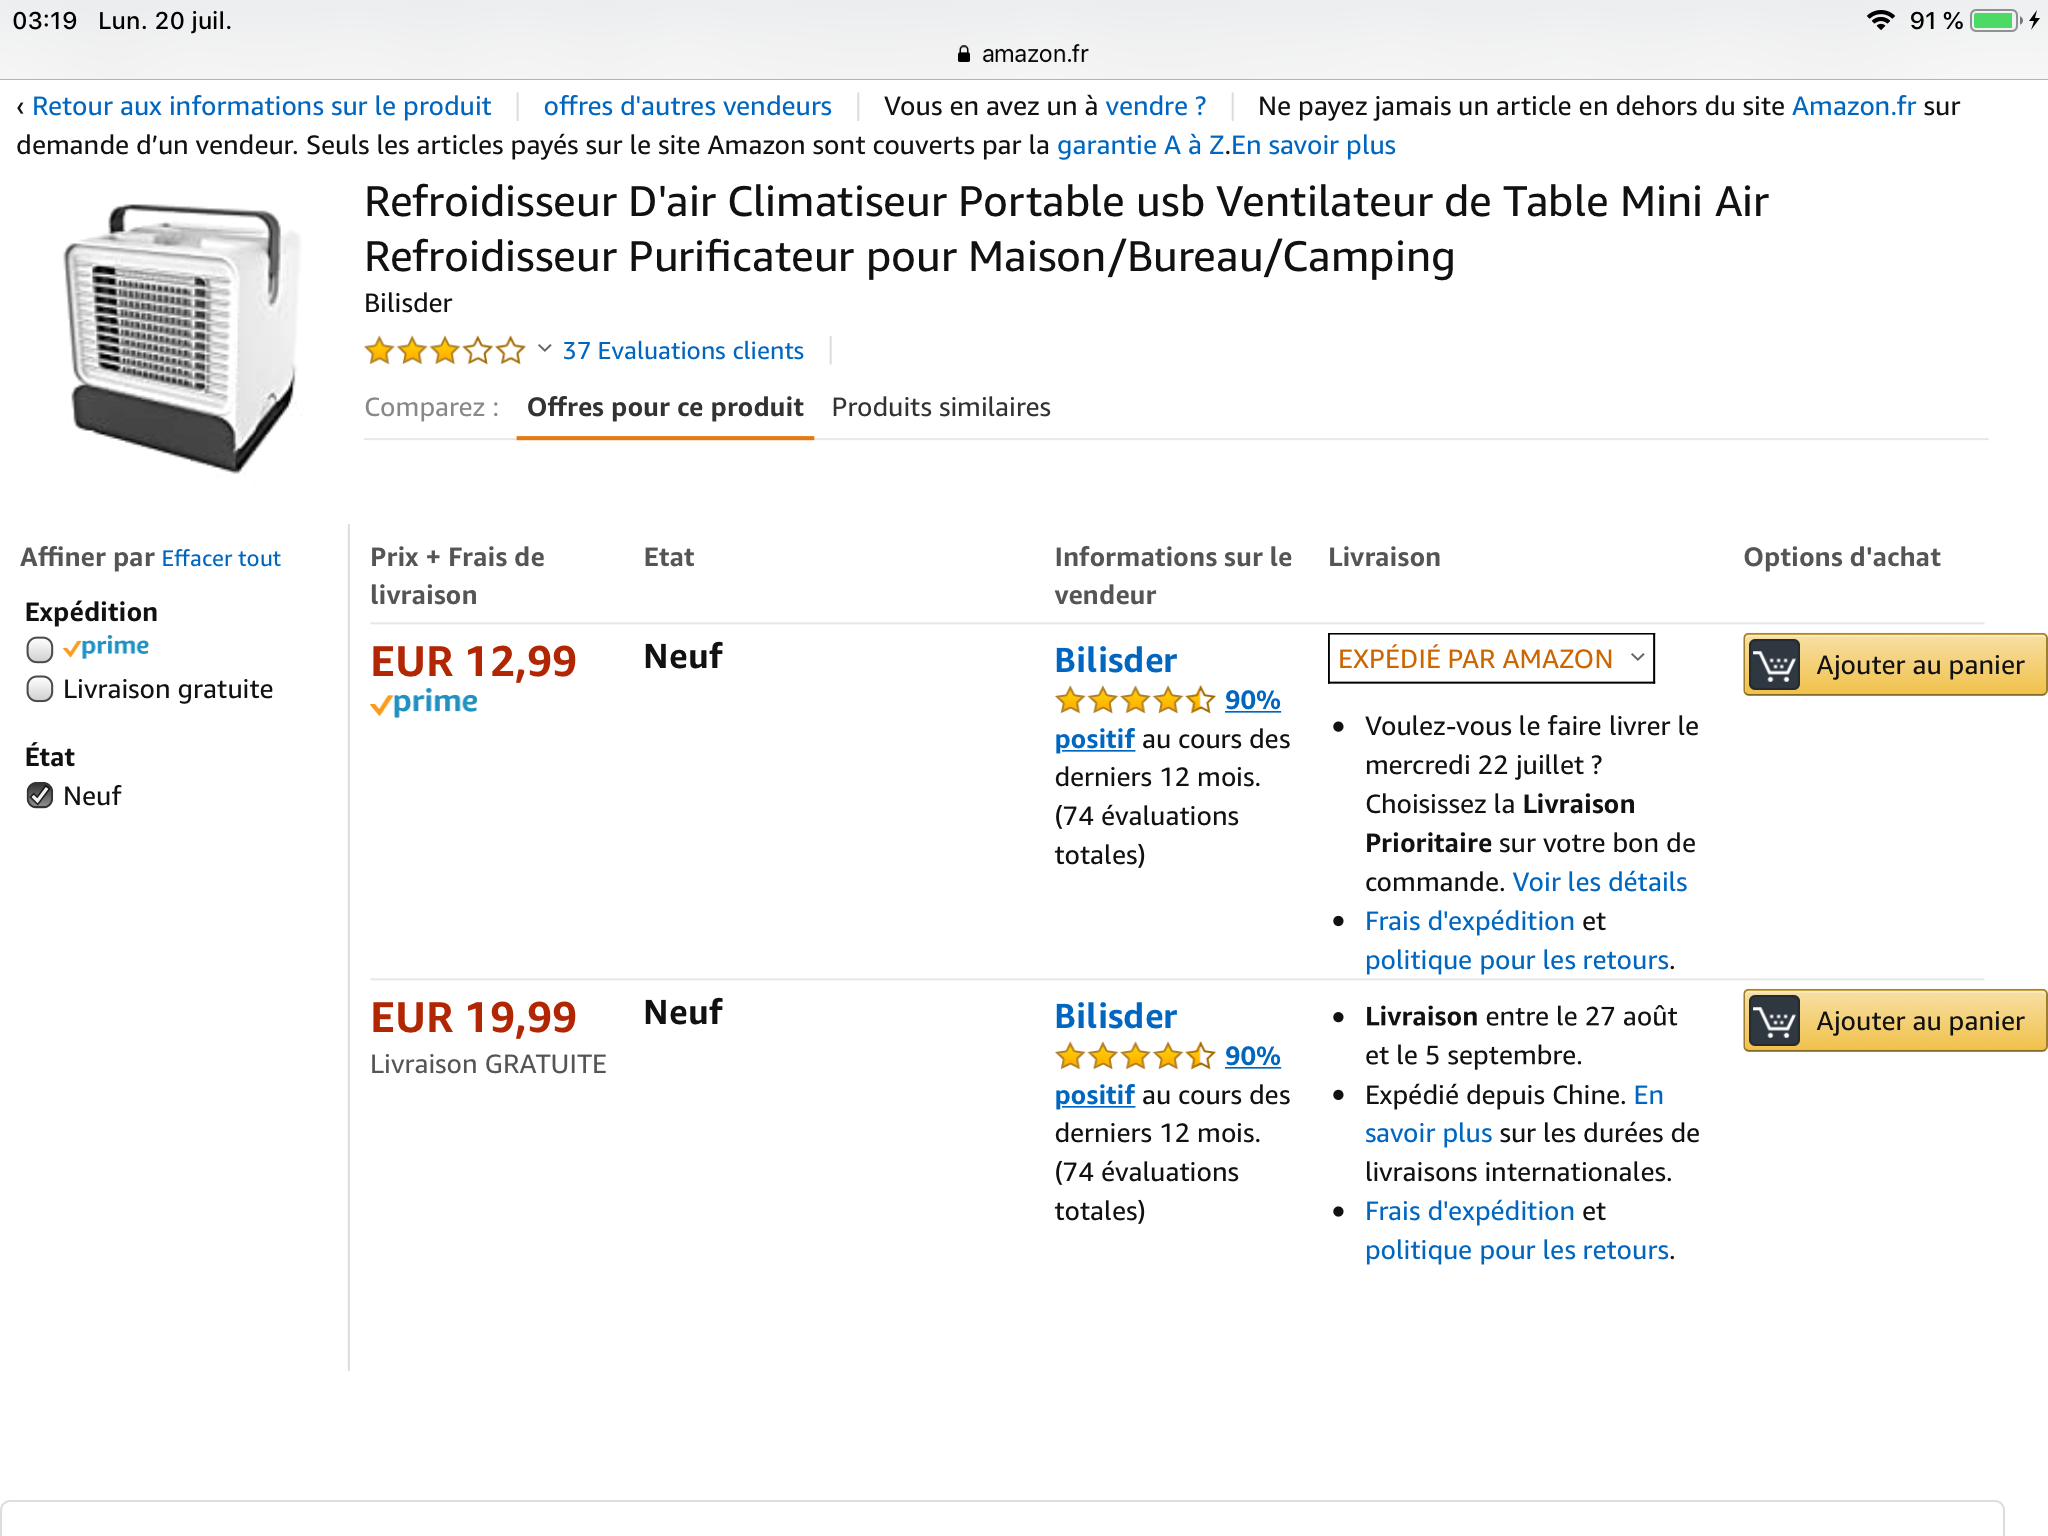The height and width of the screenshot is (1536, 2048).
Task: Click seller star rating in first offer
Action: 1134,700
